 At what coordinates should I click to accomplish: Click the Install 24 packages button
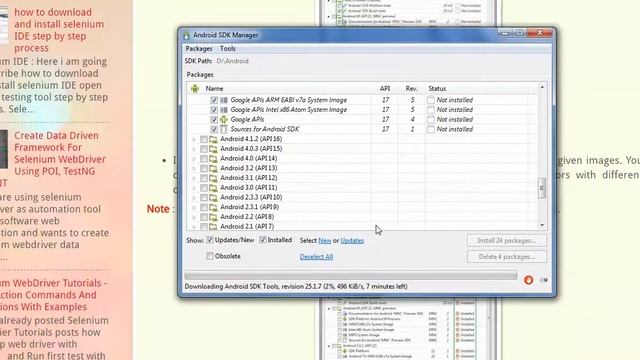tap(507, 240)
